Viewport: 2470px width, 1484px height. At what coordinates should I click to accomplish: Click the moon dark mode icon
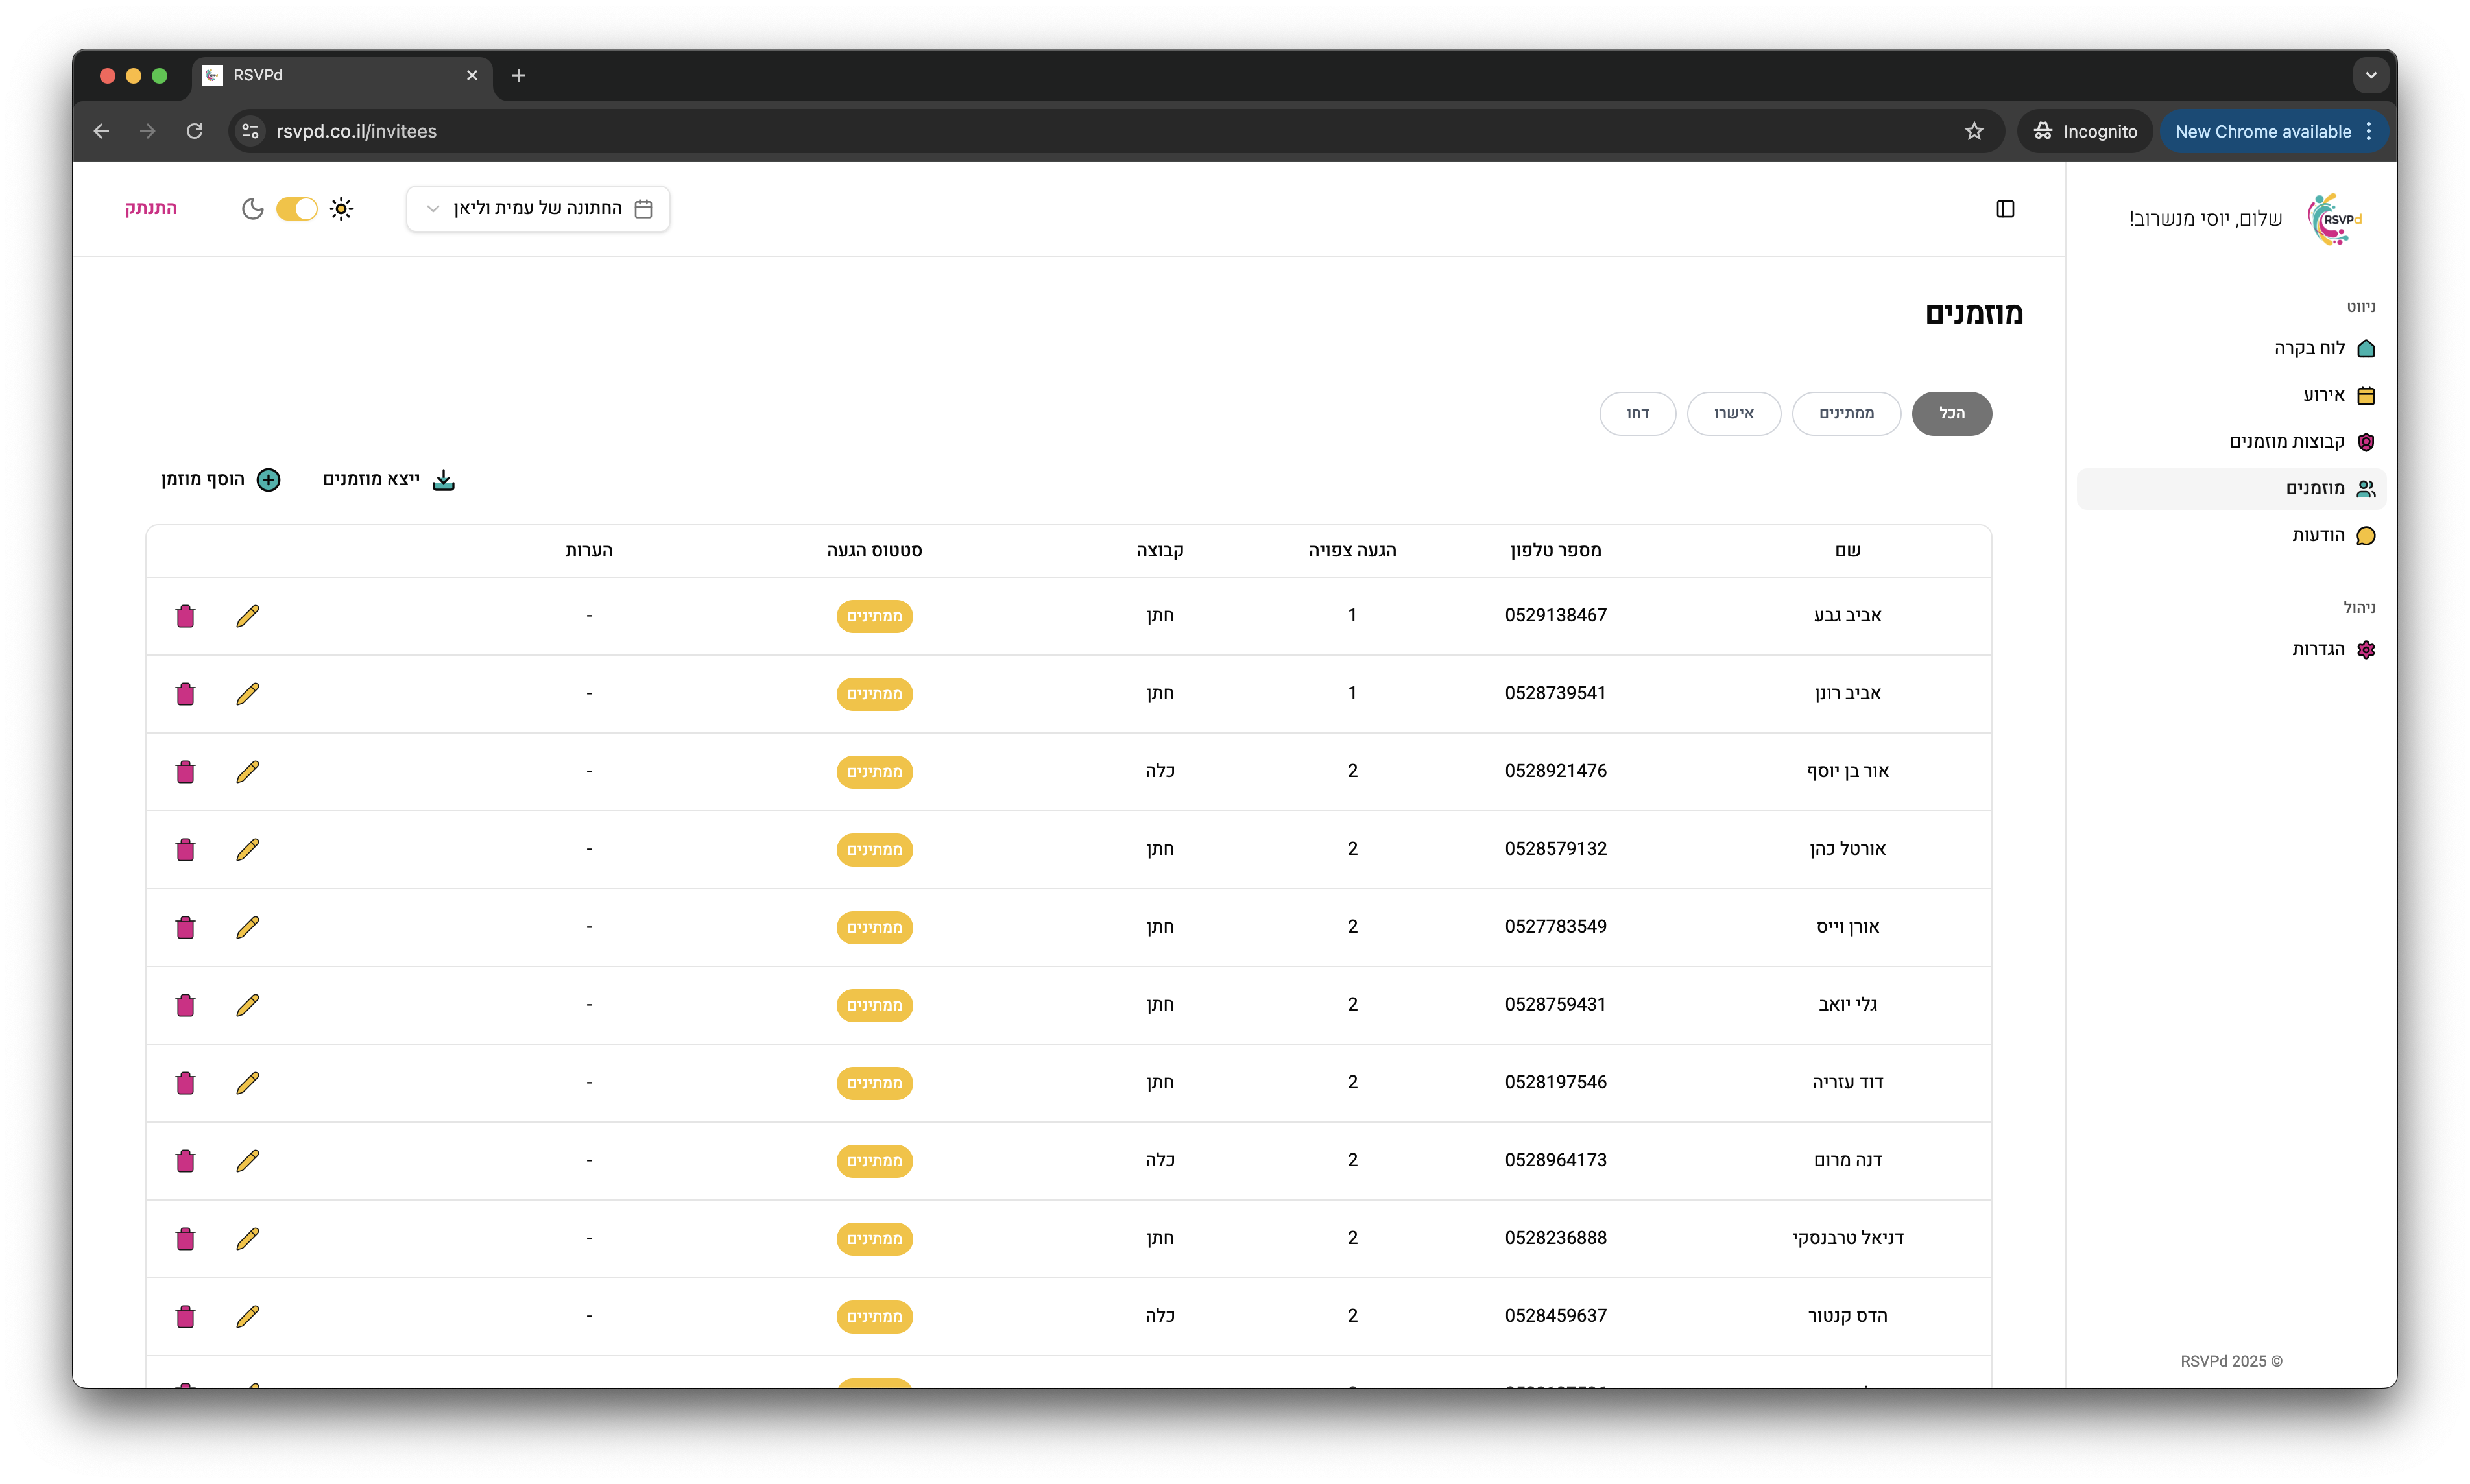click(x=252, y=209)
